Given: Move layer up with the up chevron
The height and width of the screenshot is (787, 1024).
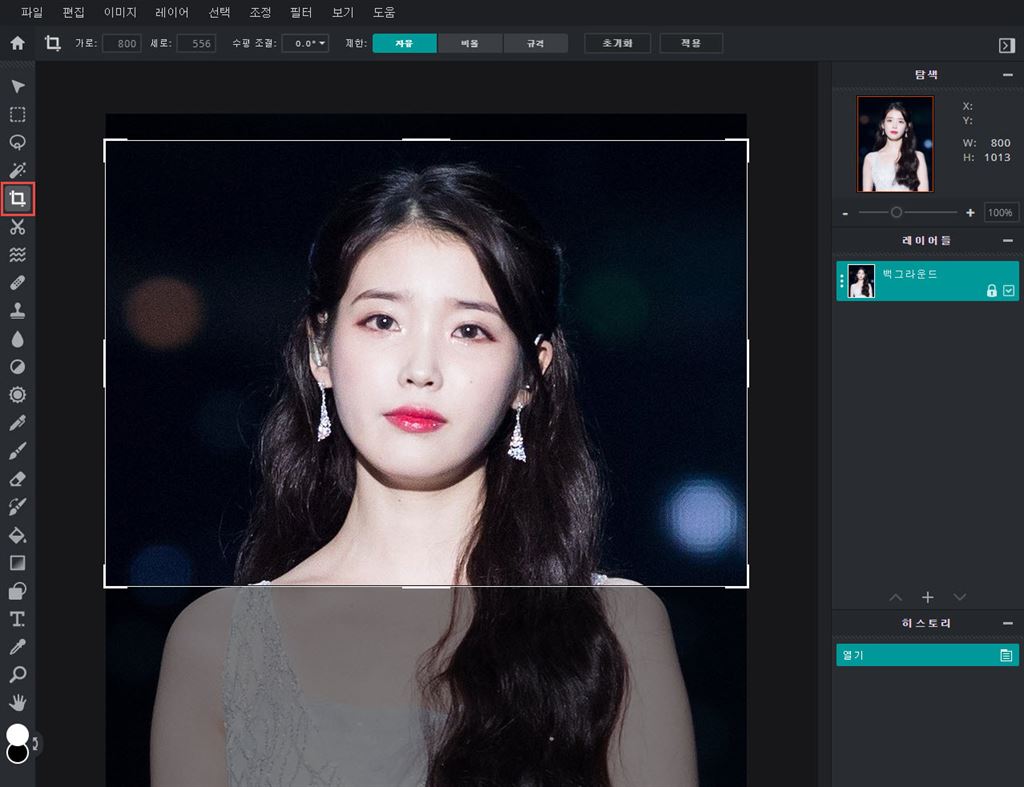Looking at the screenshot, I should click(895, 597).
